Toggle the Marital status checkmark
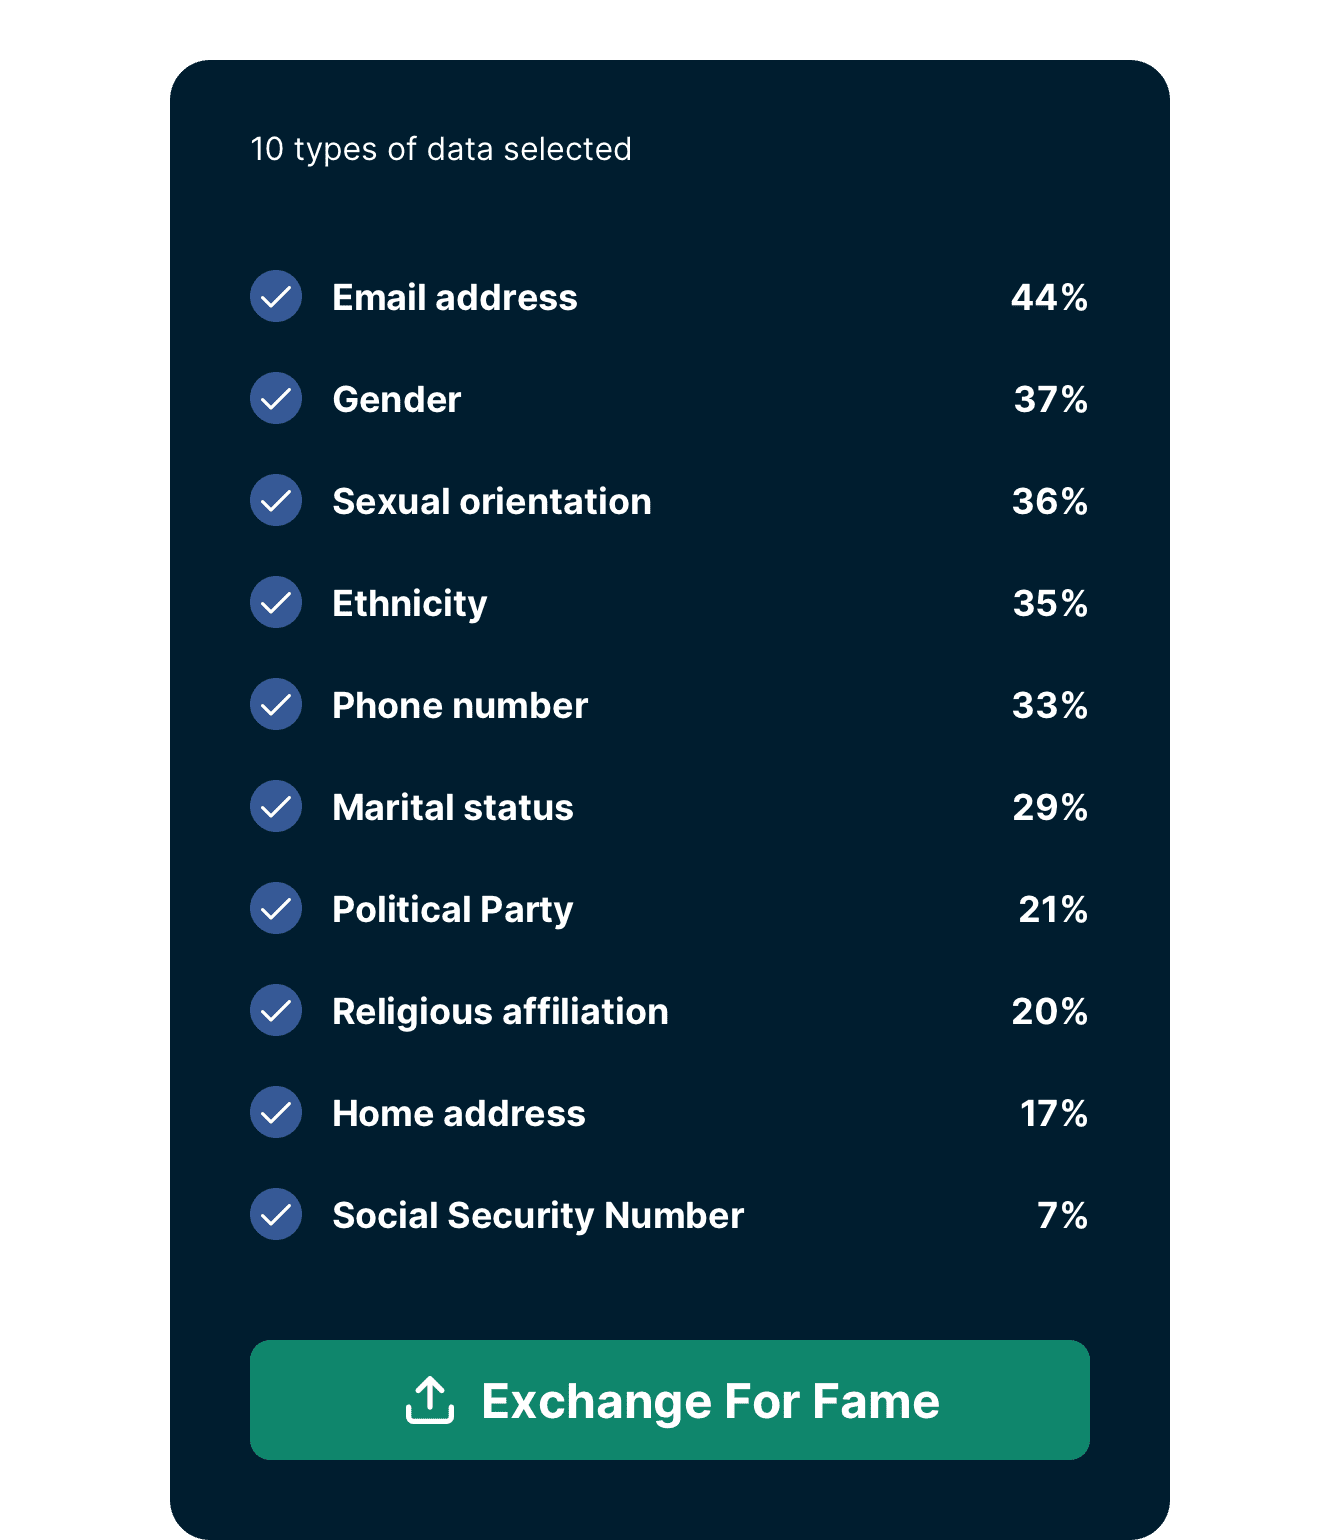The height and width of the screenshot is (1540, 1340). tap(275, 806)
